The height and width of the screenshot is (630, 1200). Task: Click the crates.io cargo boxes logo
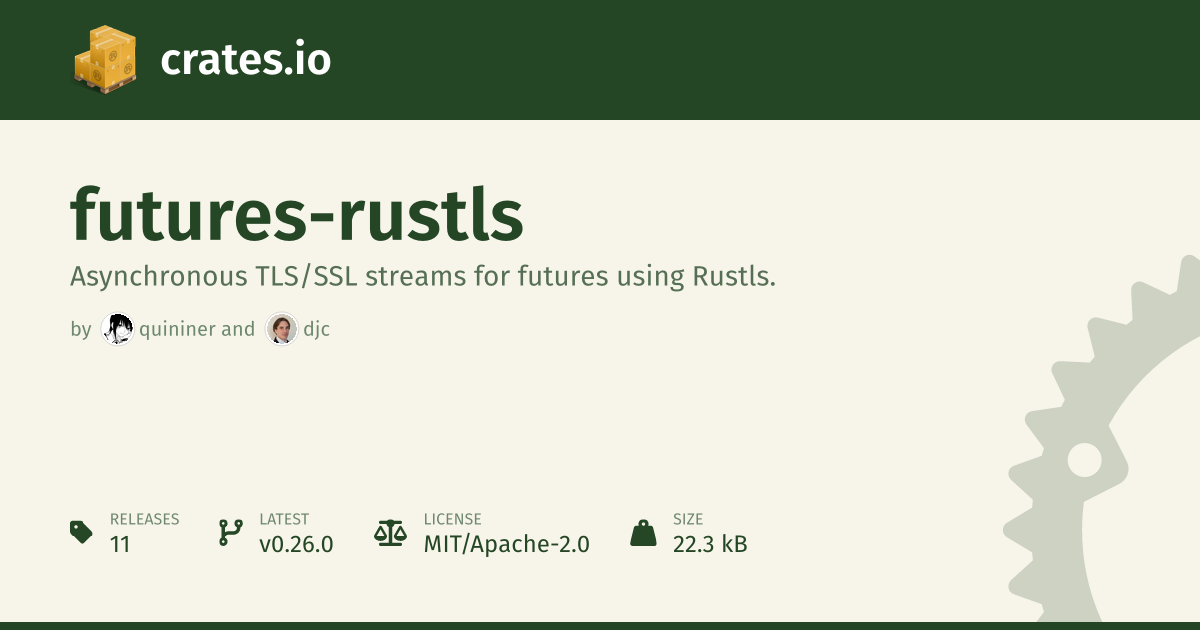[x=104, y=60]
